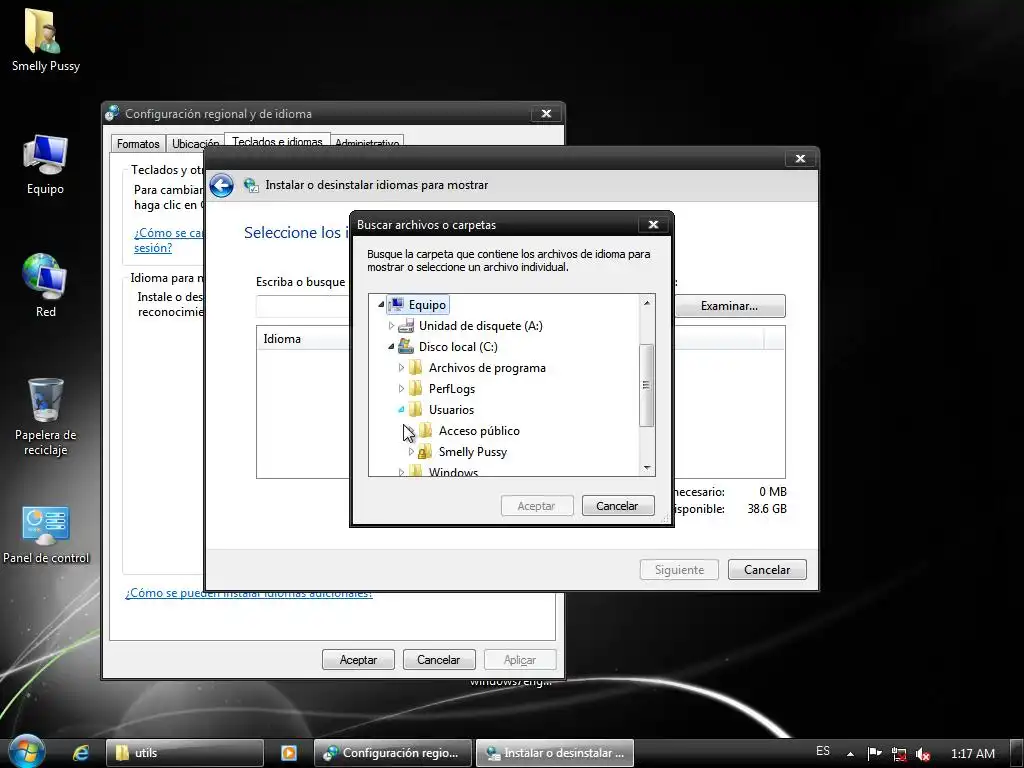The image size is (1024, 768).
Task: Click the Idioma column header
Action: coord(304,339)
